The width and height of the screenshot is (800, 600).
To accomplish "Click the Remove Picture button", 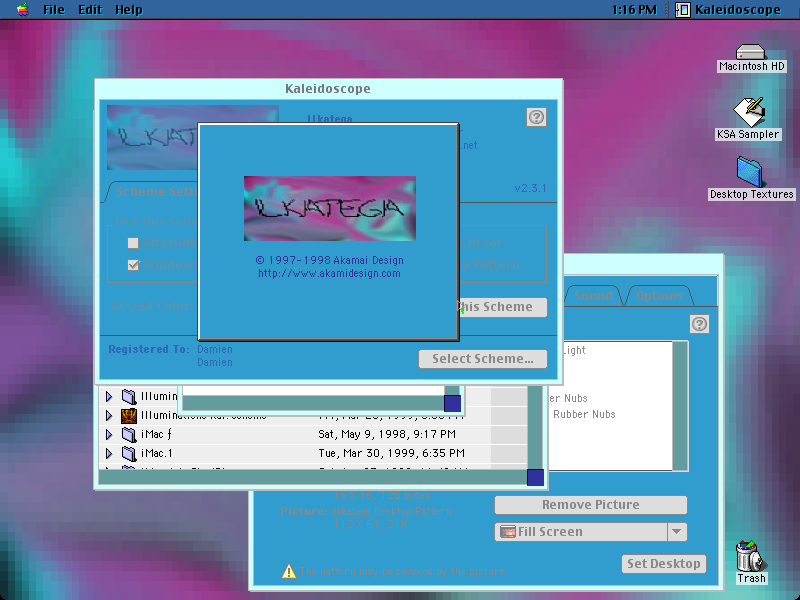I will [591, 505].
